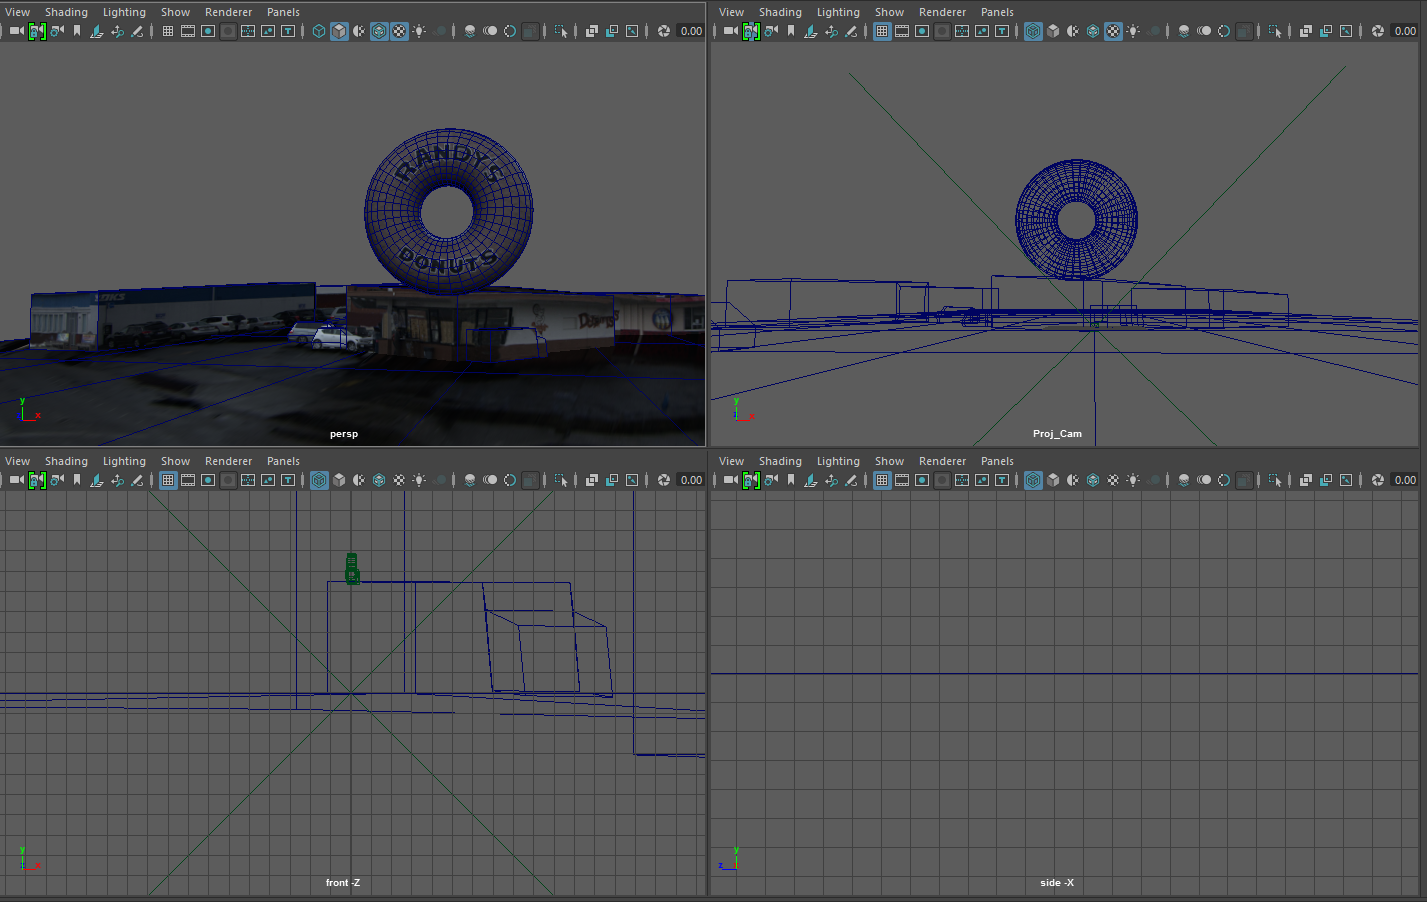This screenshot has width=1427, height=902.
Task: Toggle Lock Camera in Proj_Cam panel toolbar
Action: click(x=751, y=31)
